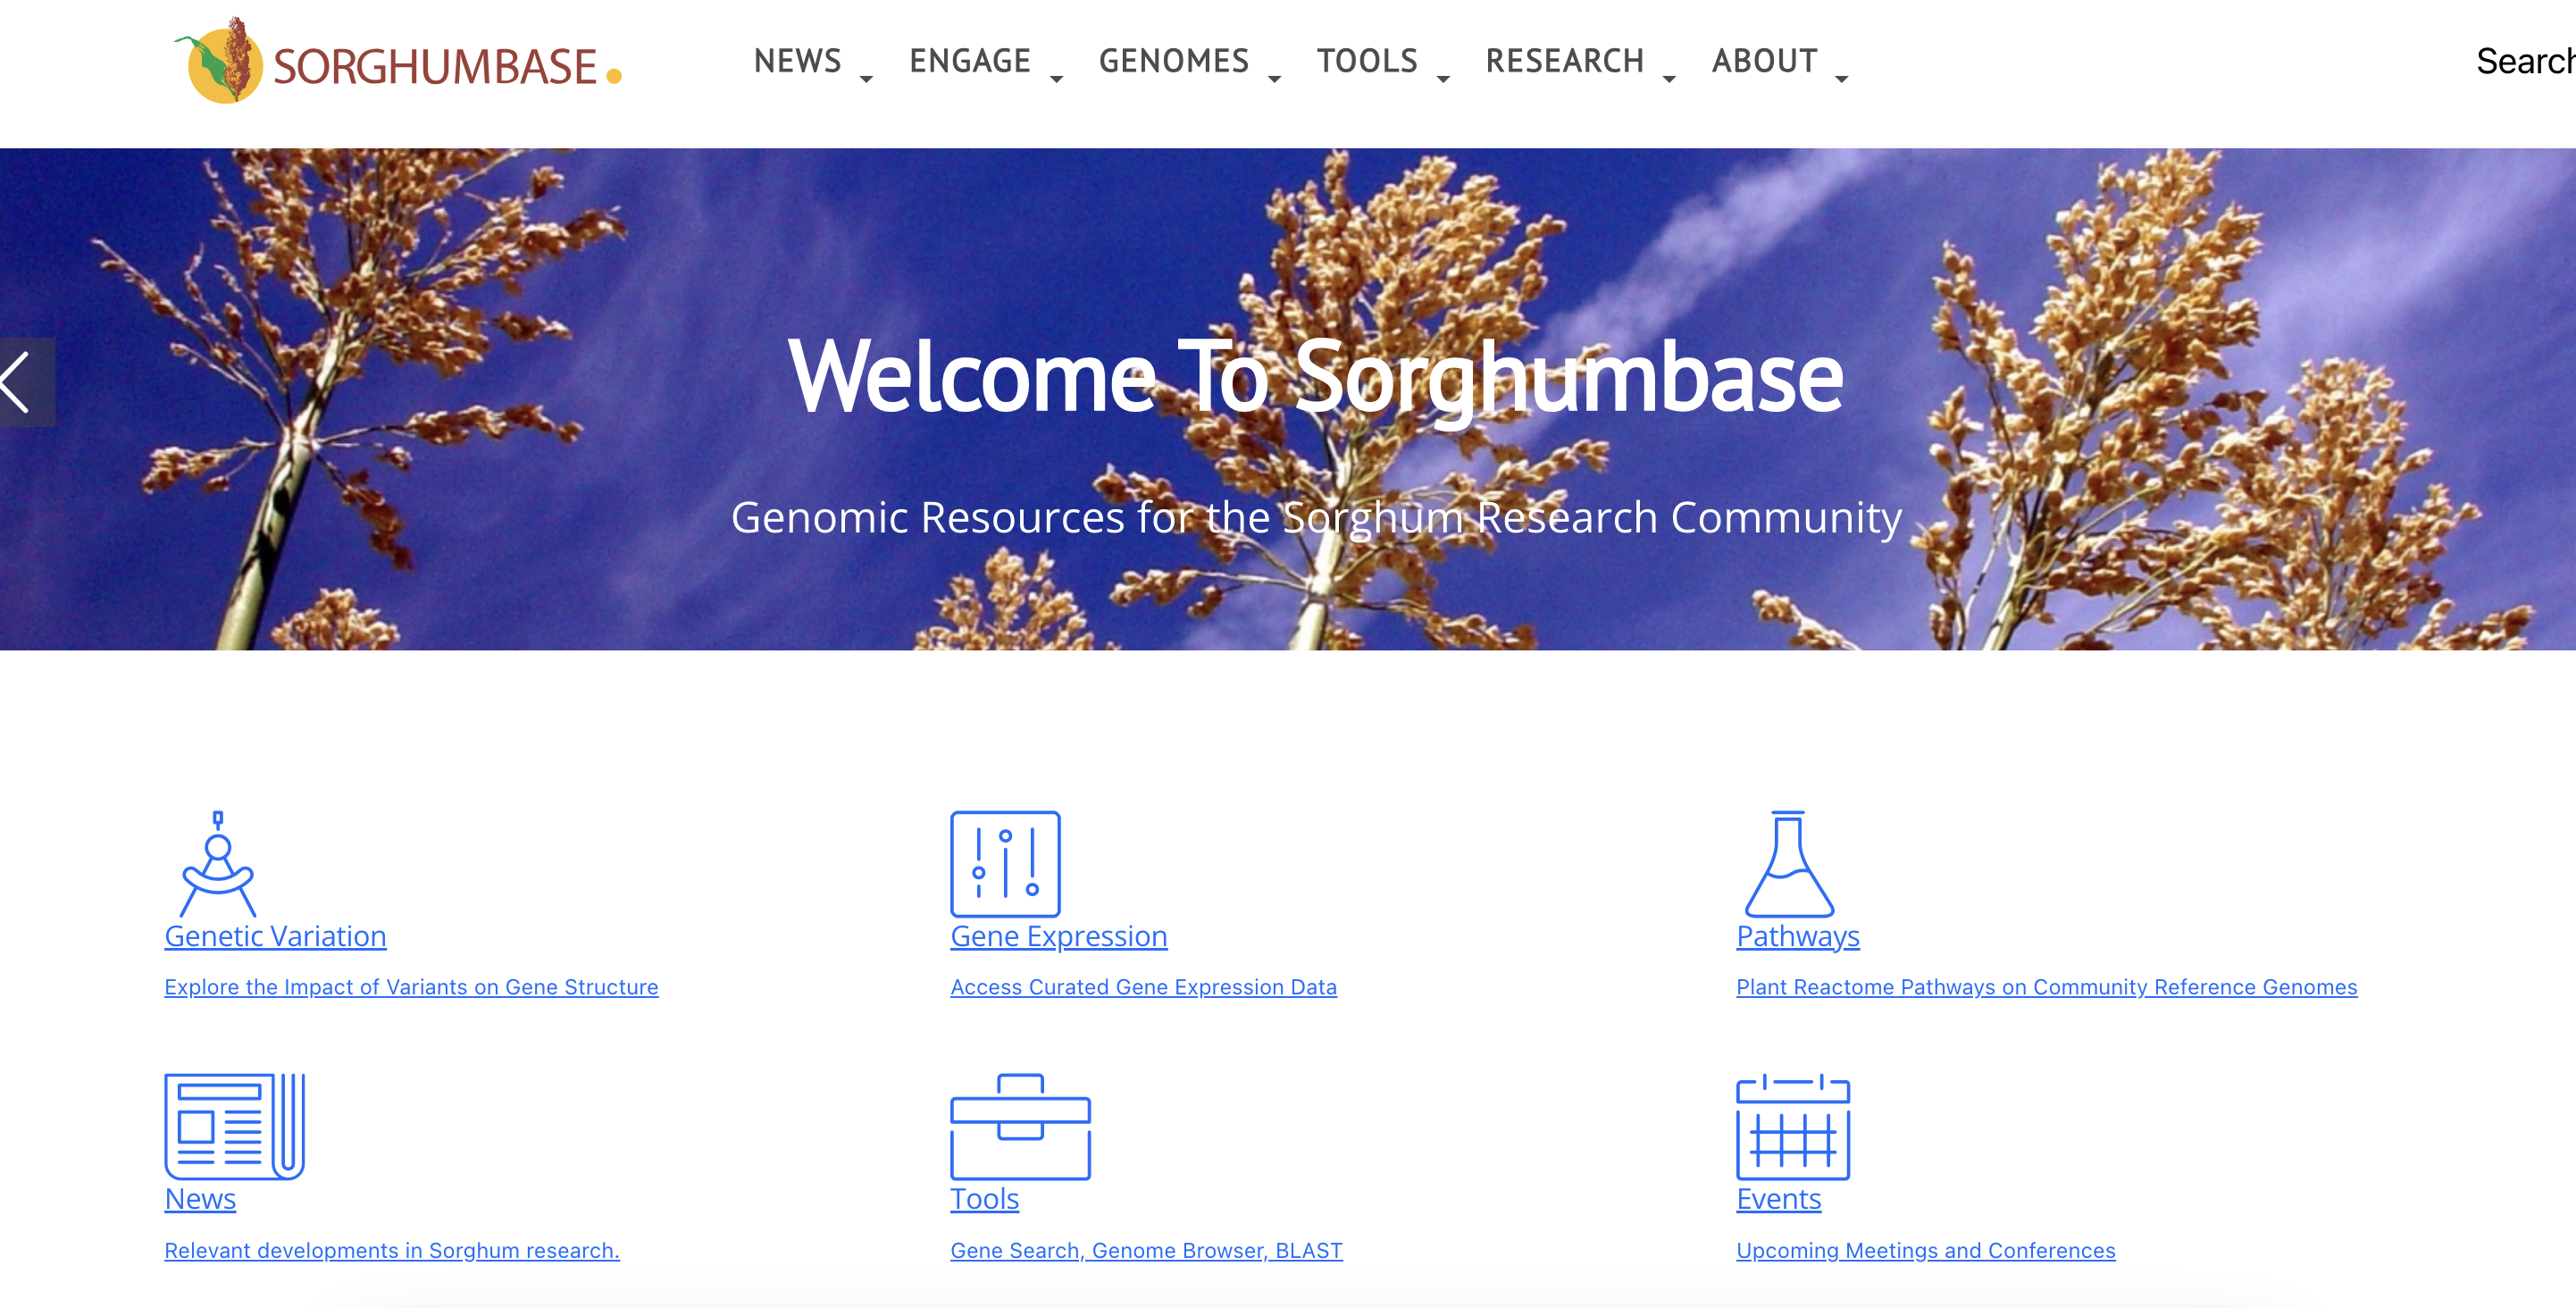
Task: Click the Gene Expression sliders icon
Action: 1005,864
